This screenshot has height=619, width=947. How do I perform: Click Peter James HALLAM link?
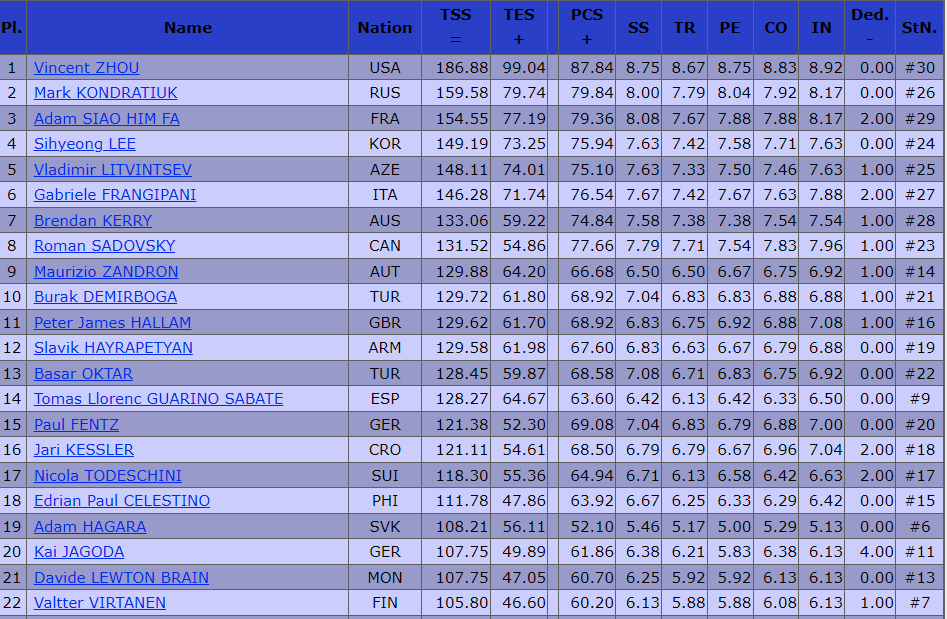[112, 323]
